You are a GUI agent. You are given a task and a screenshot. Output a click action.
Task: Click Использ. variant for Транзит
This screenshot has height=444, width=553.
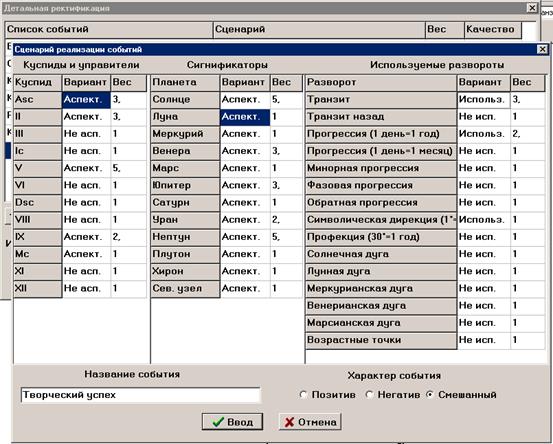[484, 100]
